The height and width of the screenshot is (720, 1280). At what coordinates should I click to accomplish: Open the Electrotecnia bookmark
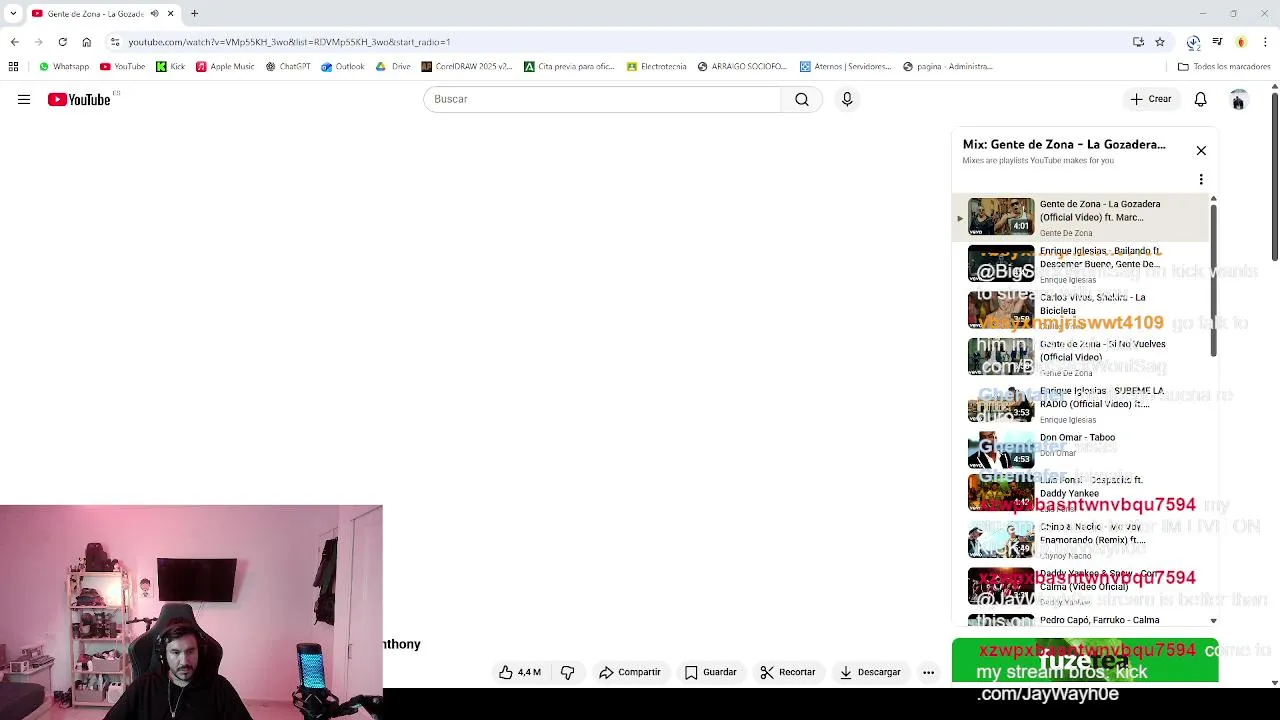point(657,67)
